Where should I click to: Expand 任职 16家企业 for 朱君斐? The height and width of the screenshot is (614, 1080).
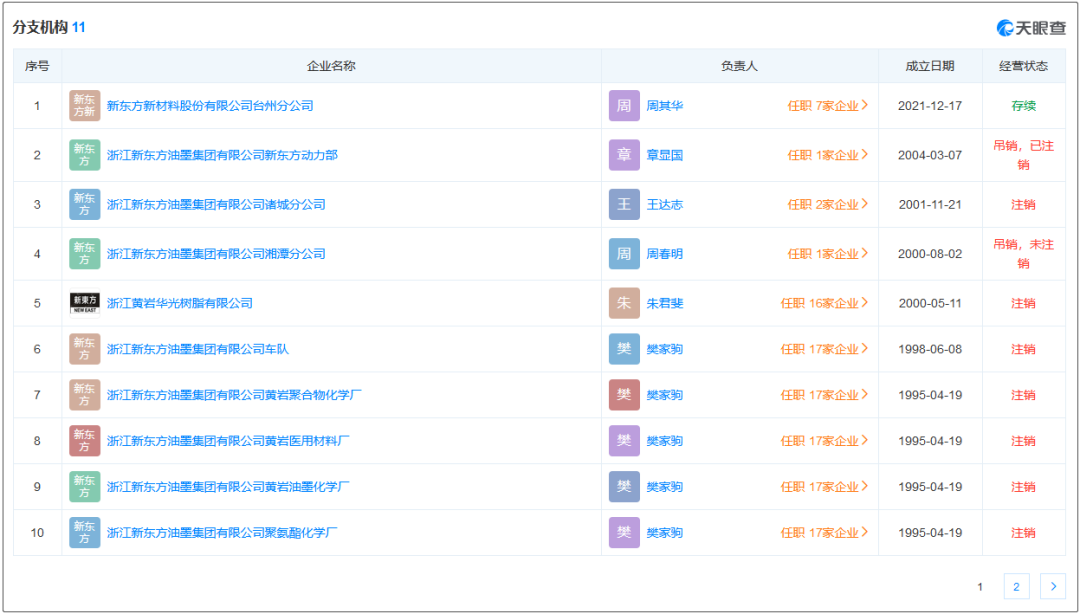tap(824, 303)
